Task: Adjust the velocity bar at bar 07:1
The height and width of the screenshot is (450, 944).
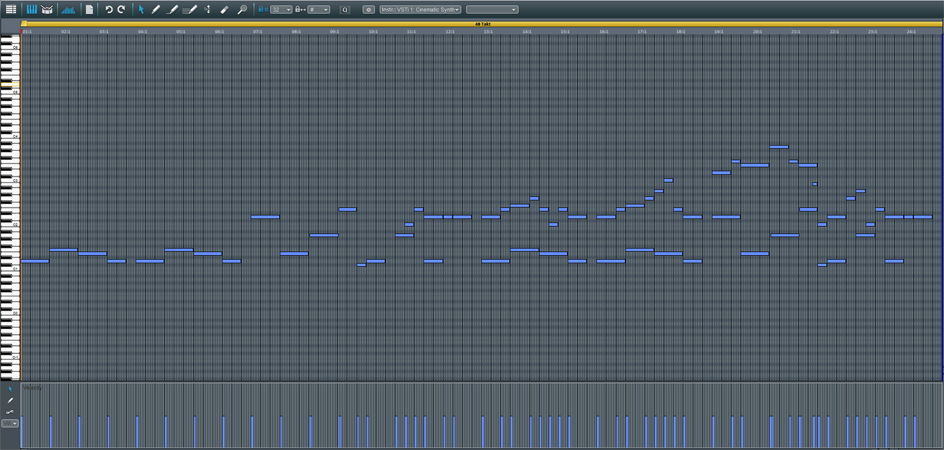Action: point(252,431)
